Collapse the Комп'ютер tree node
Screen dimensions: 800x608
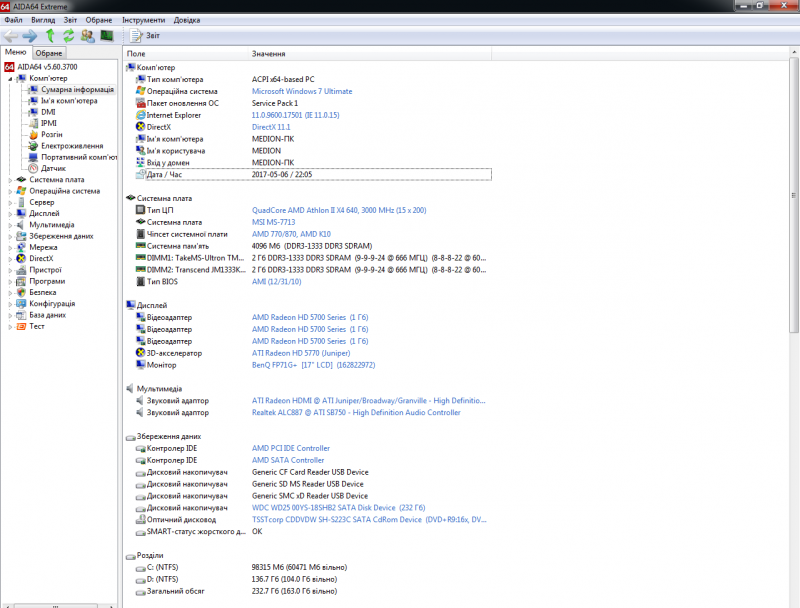(8, 79)
